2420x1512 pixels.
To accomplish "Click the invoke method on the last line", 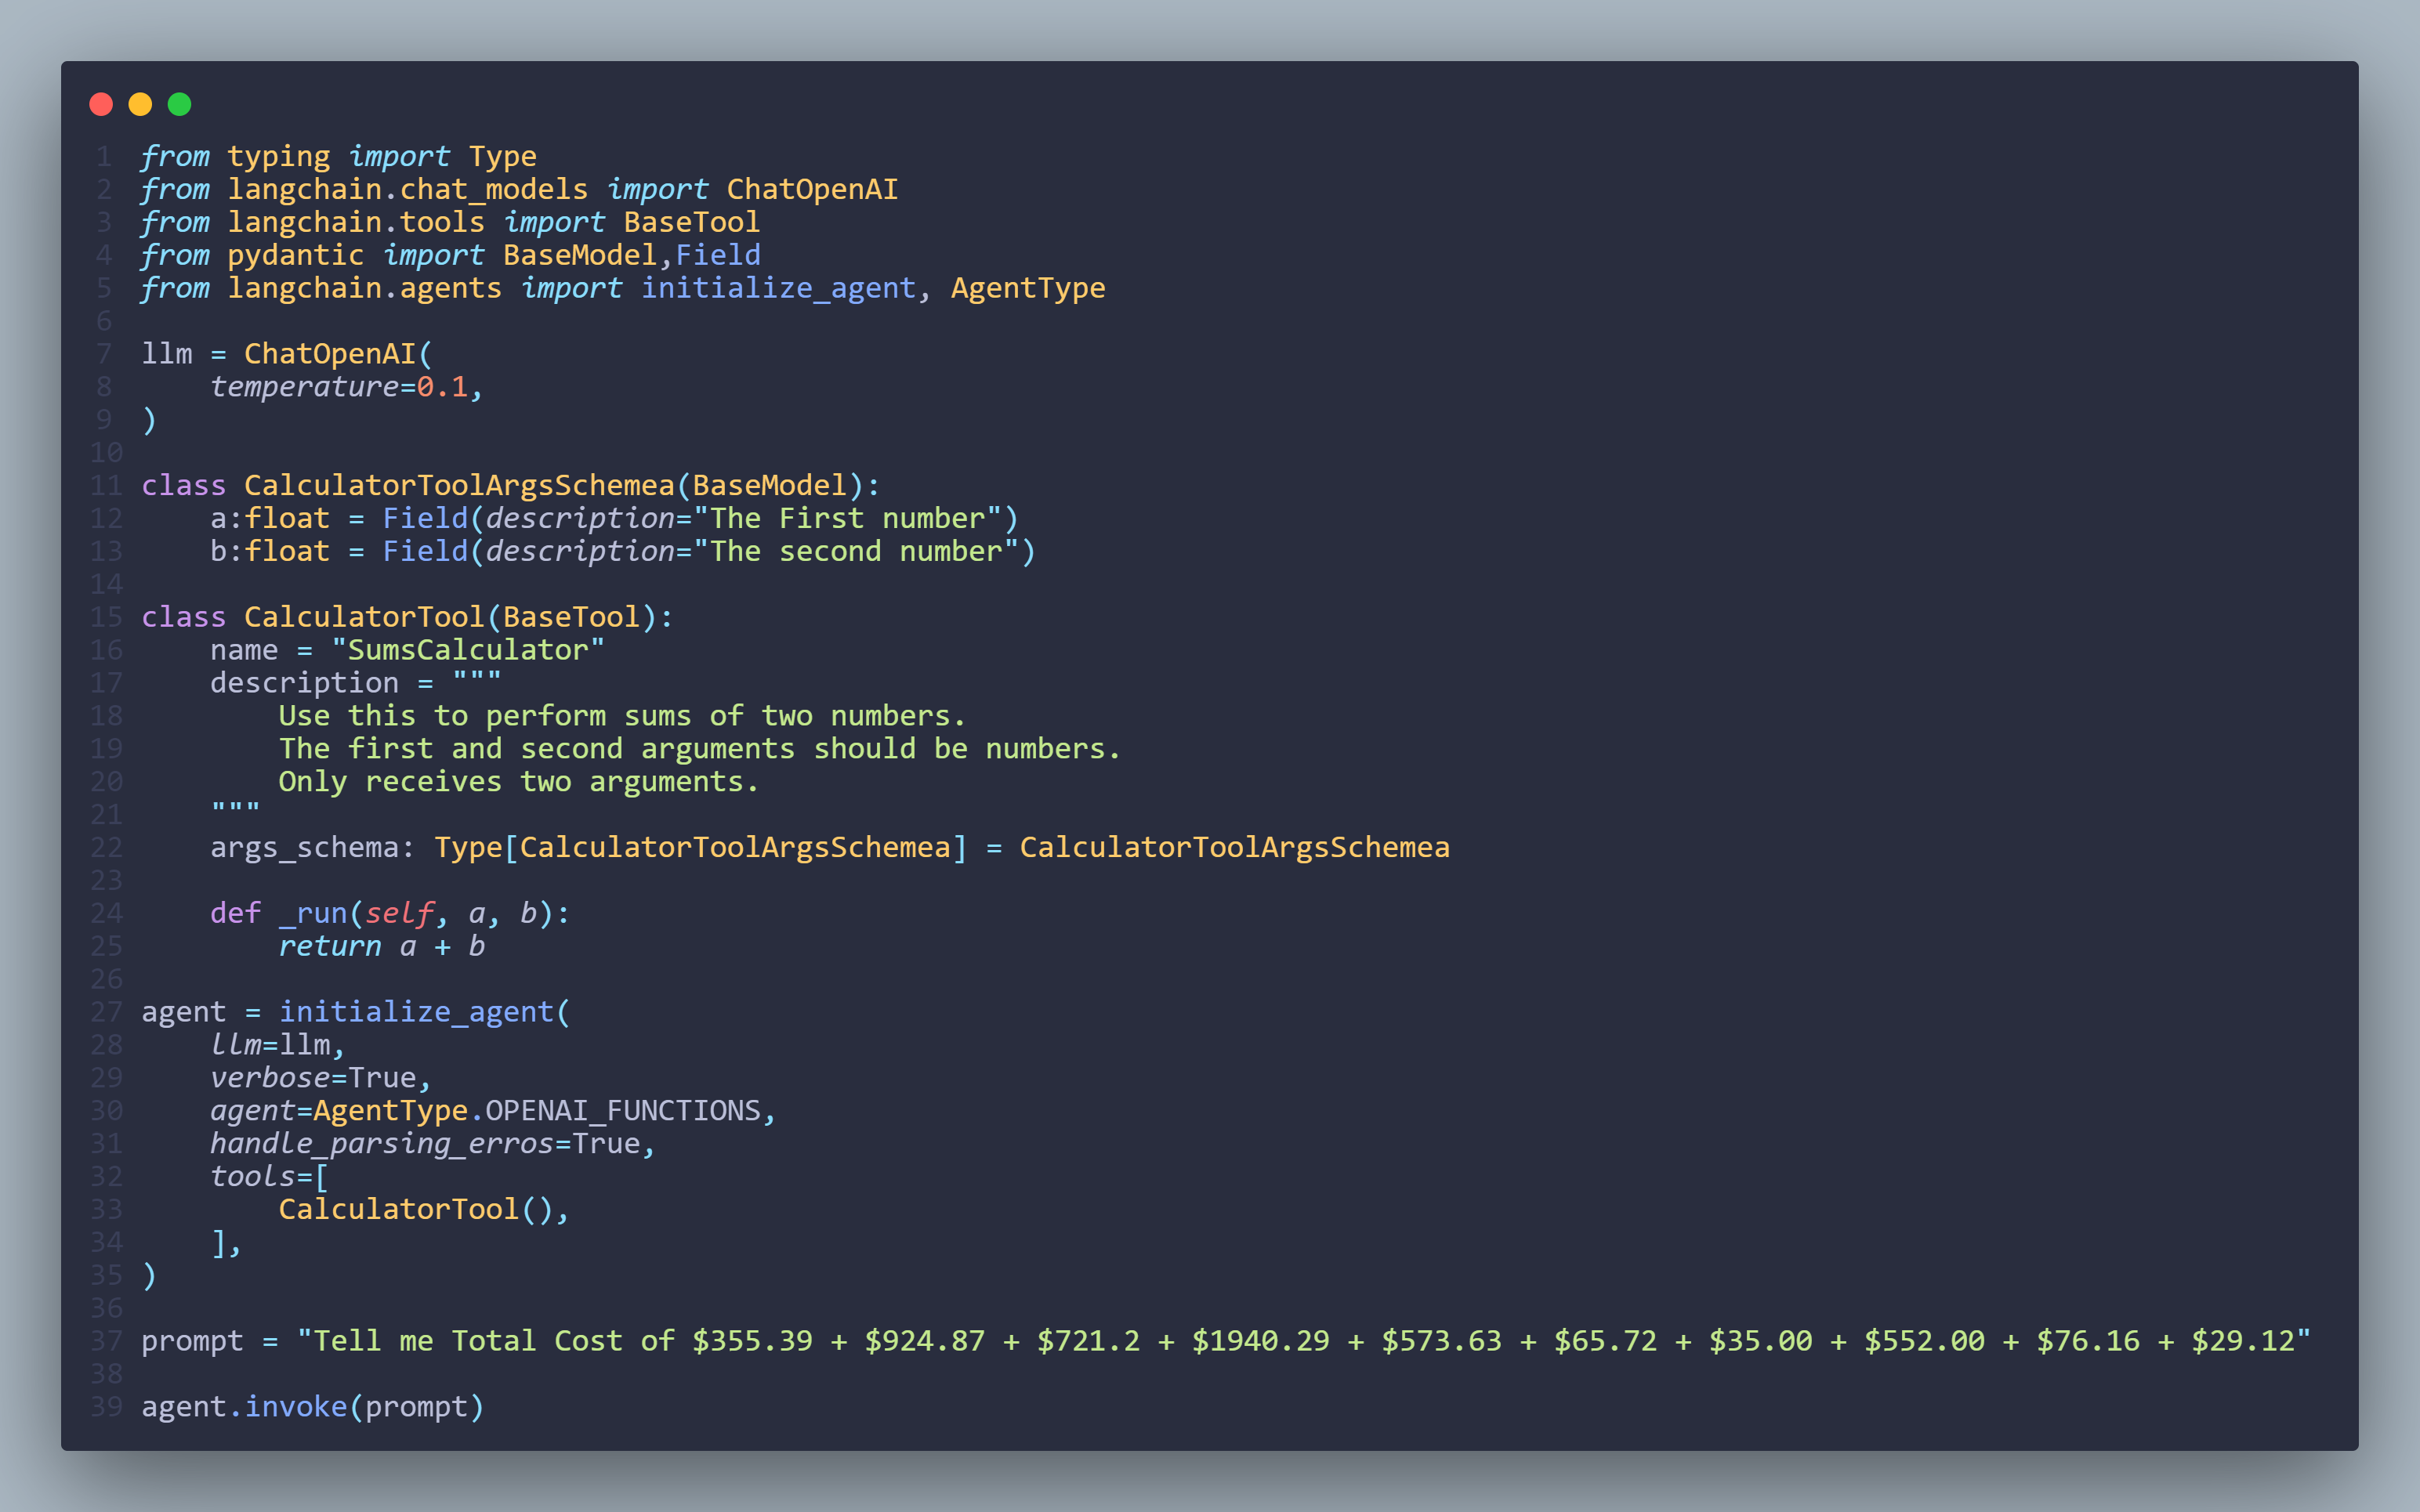I will (295, 1407).
